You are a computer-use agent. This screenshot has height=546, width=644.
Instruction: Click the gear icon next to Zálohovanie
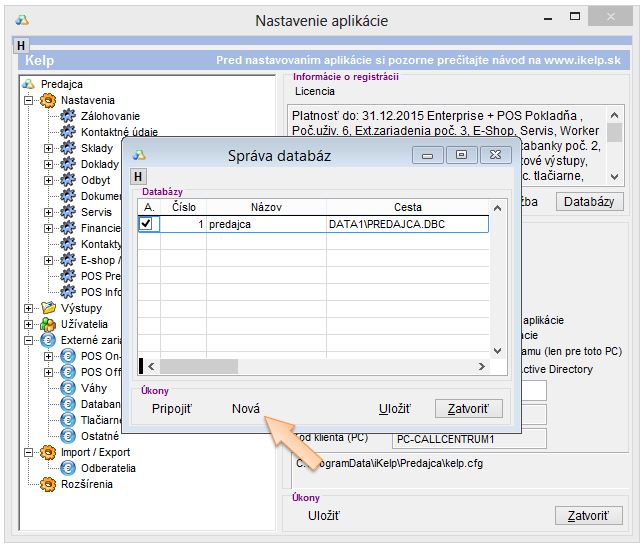click(68, 116)
